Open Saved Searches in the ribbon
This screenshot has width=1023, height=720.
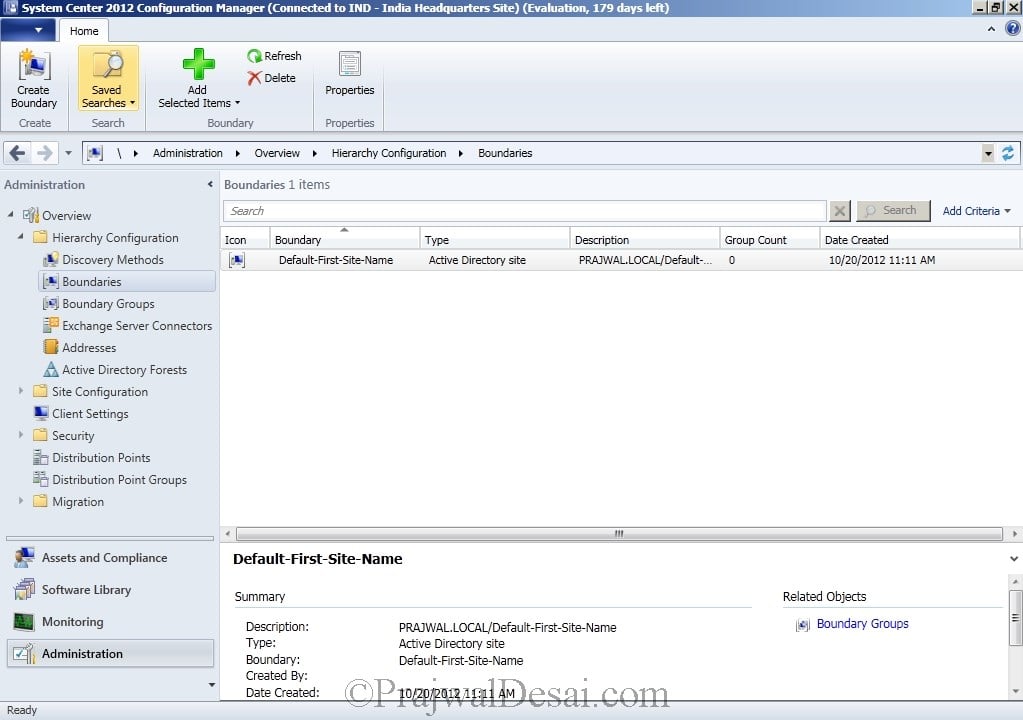coord(108,78)
